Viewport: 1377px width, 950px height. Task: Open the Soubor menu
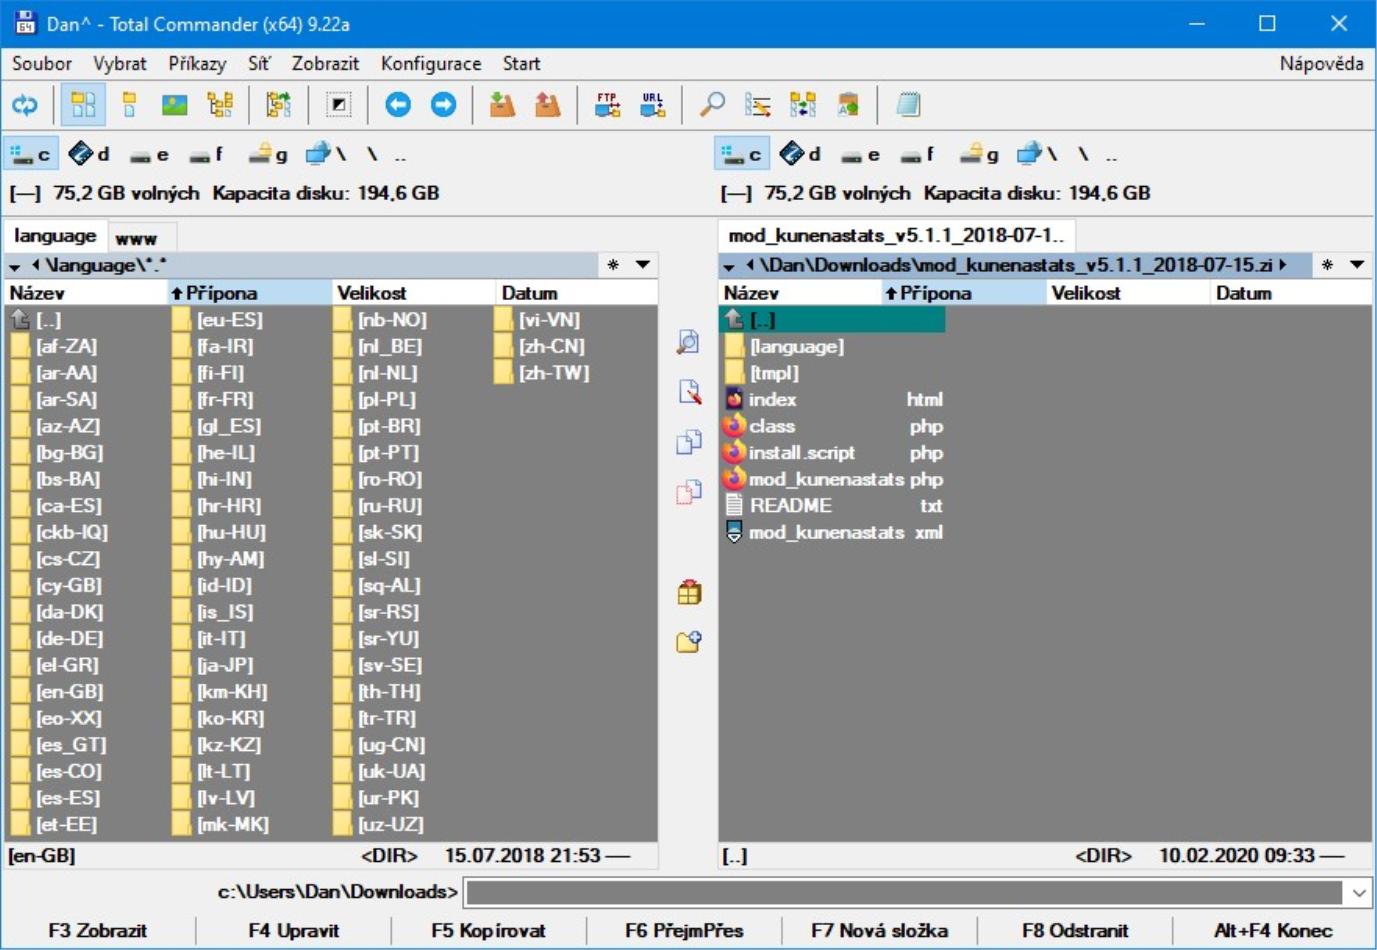(41, 63)
